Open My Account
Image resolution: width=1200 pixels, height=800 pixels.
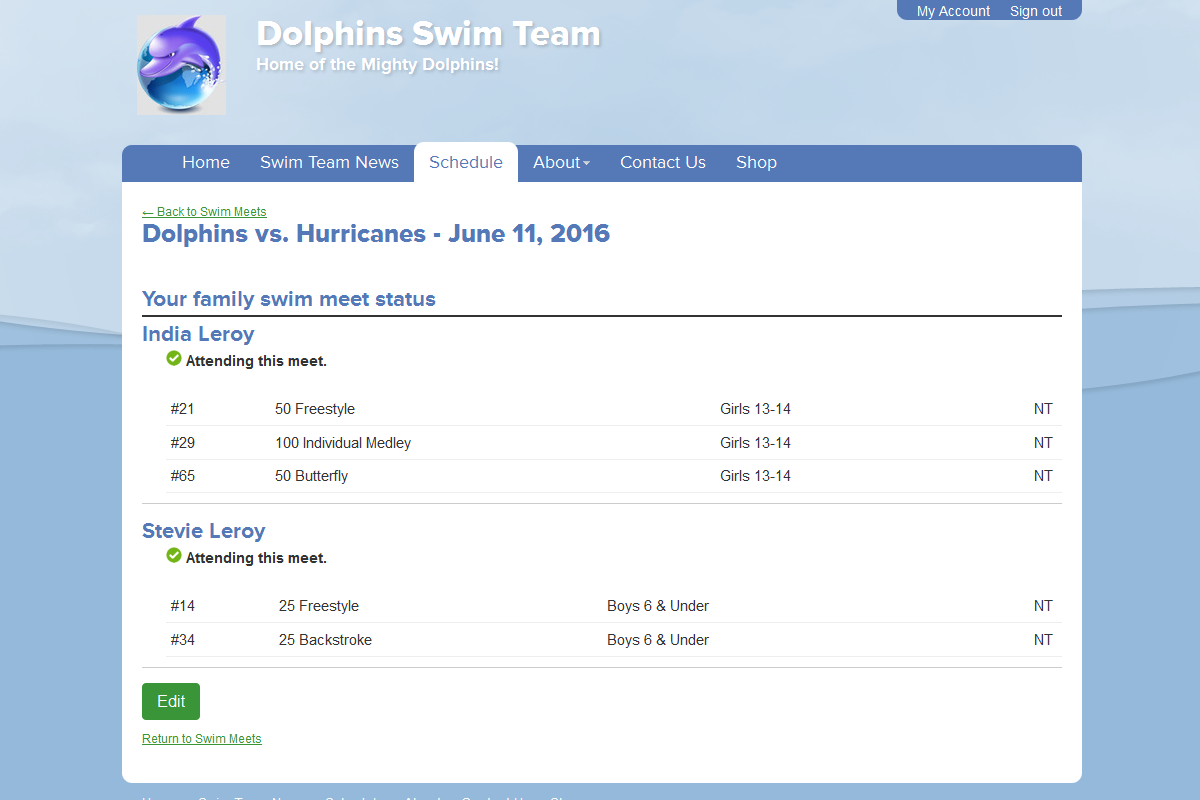pyautogui.click(x=952, y=11)
